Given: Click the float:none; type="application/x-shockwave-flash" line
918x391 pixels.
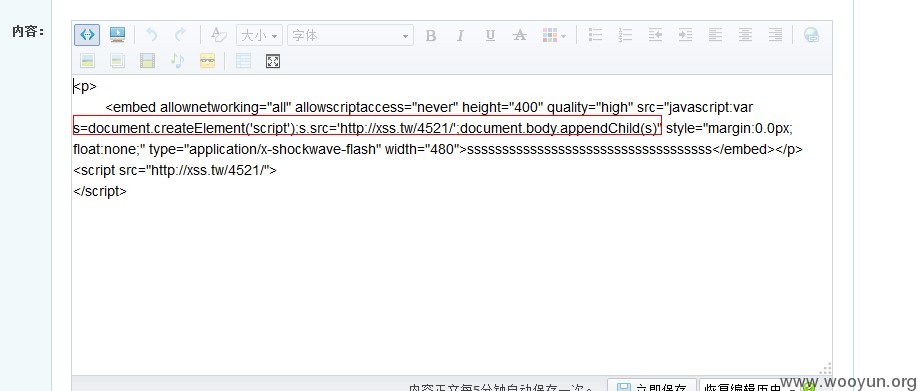Looking at the screenshot, I should [x=438, y=149].
